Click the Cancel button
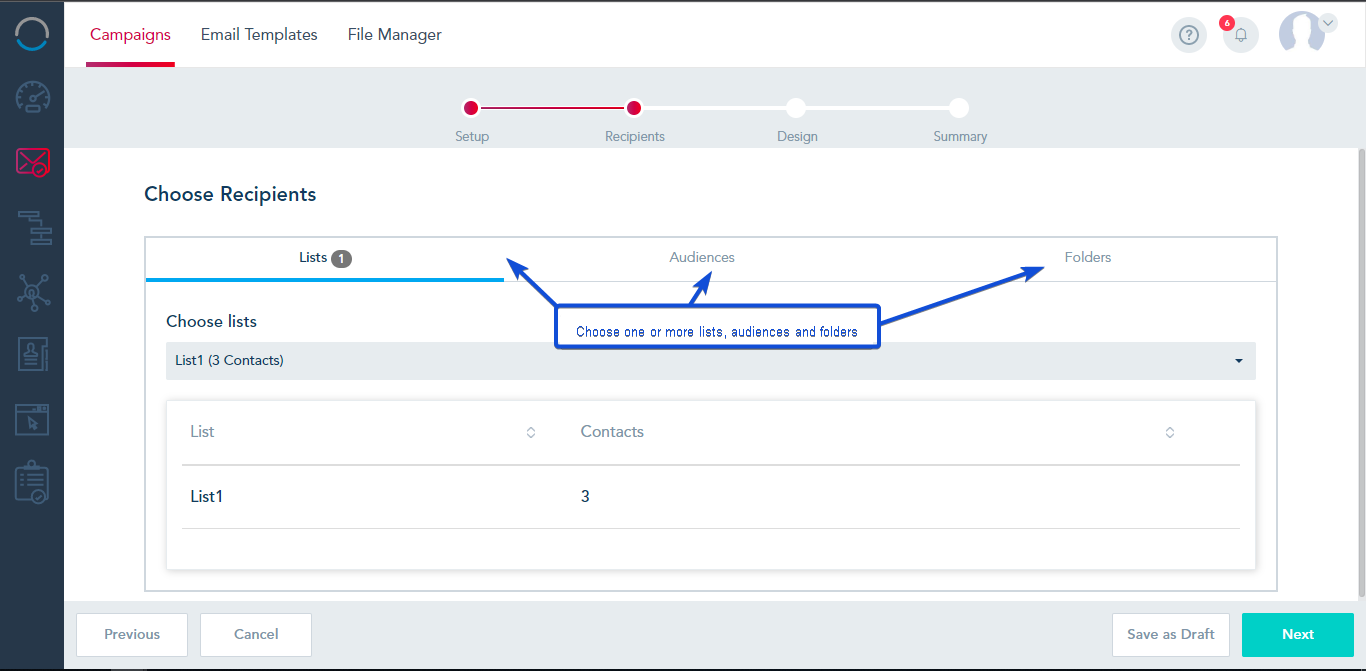 point(256,634)
